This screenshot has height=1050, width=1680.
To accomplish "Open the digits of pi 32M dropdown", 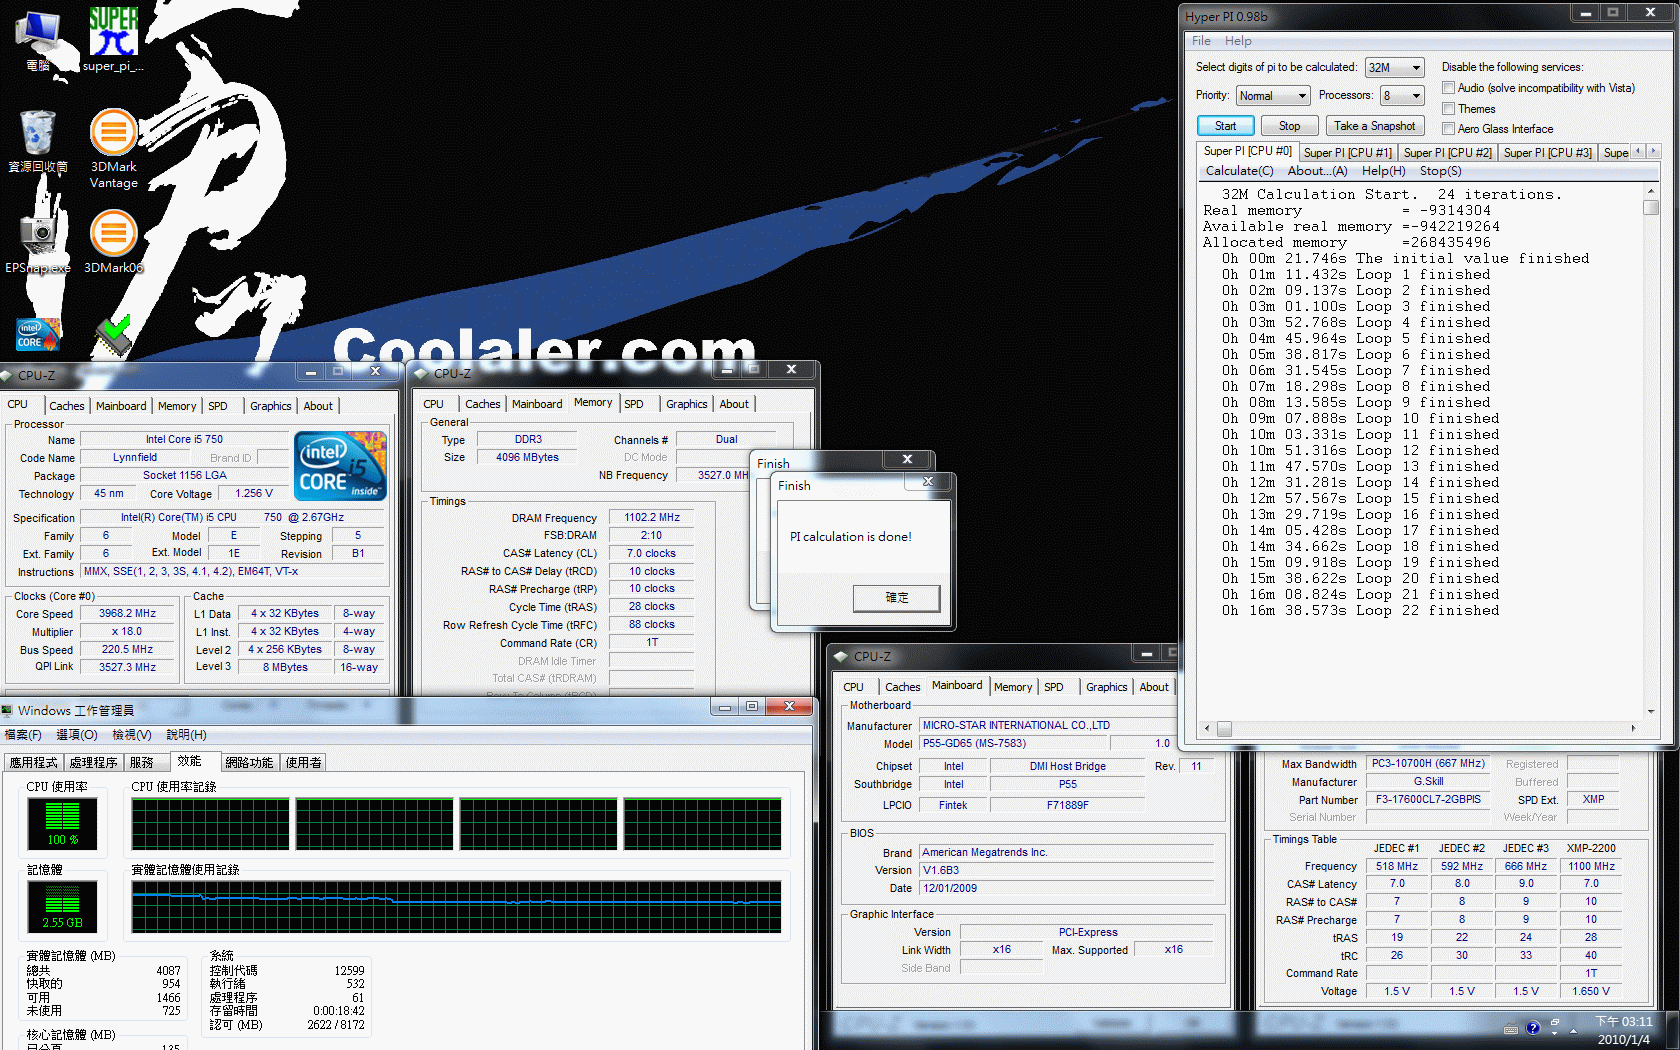I will tap(1394, 67).
